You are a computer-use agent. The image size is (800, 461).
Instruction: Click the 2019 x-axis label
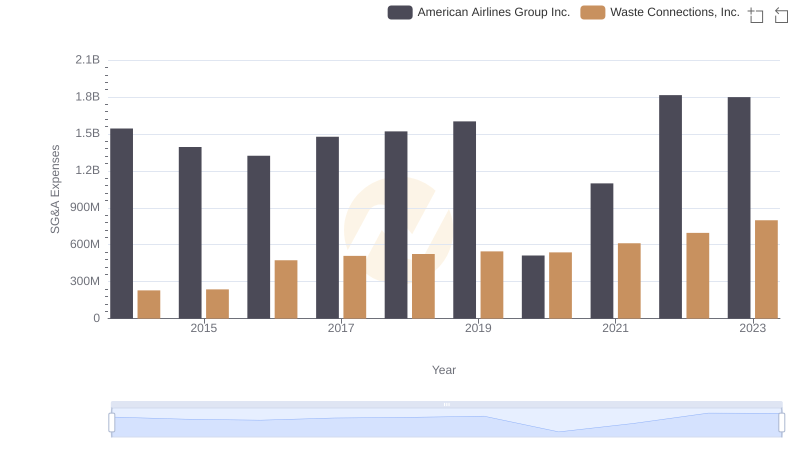(478, 328)
